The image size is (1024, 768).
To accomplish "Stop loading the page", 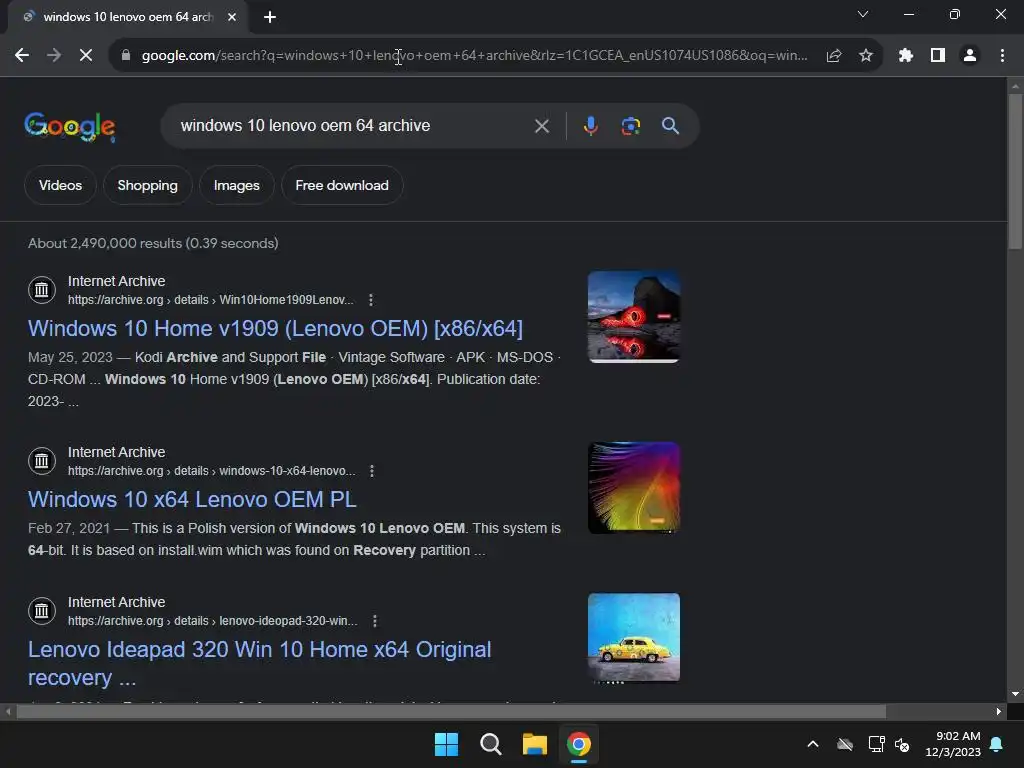I will click(86, 56).
